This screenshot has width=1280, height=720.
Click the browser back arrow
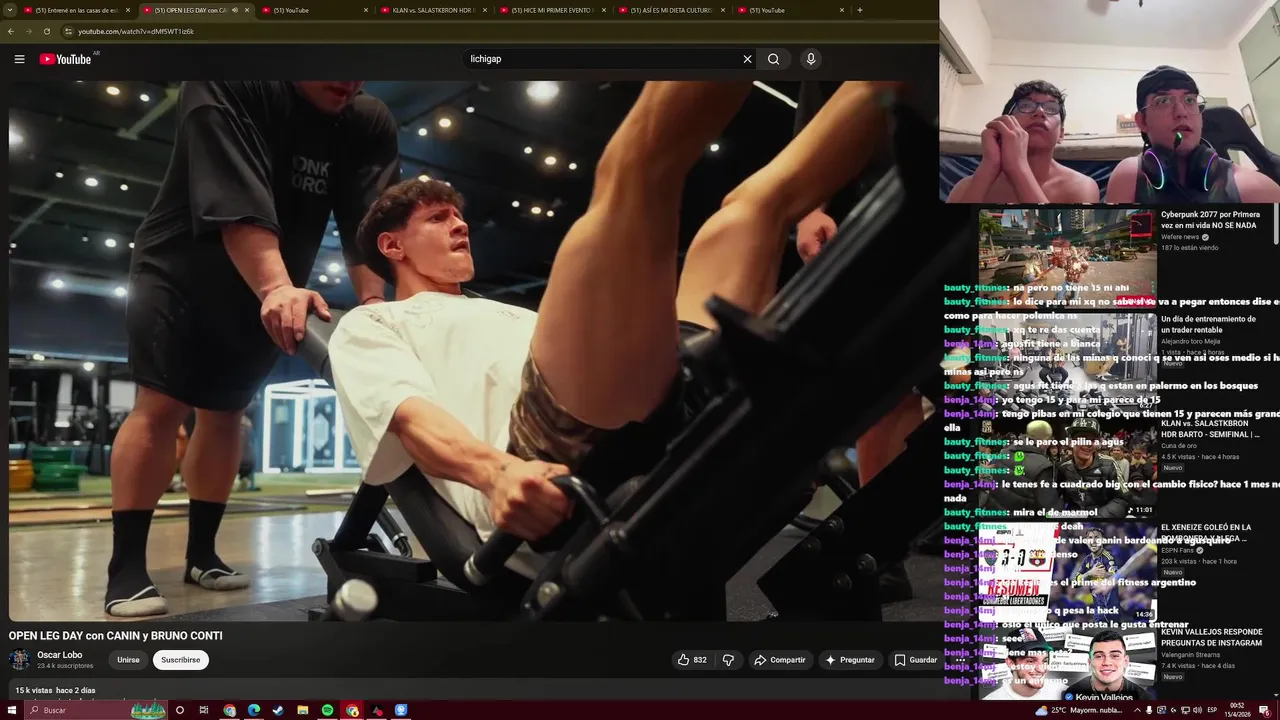tap(11, 31)
